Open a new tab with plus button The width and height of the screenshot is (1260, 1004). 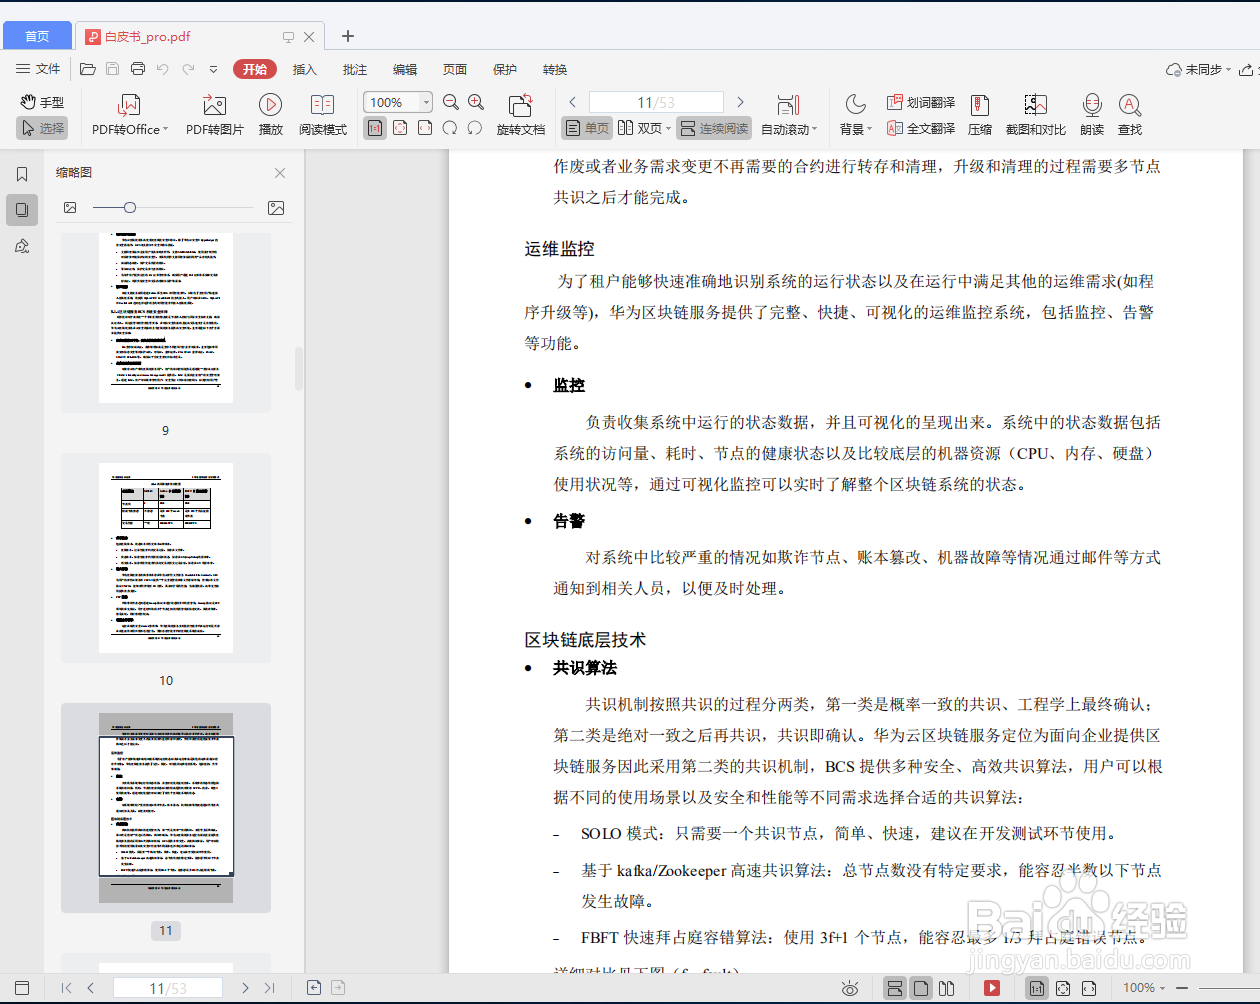pyautogui.click(x=348, y=36)
